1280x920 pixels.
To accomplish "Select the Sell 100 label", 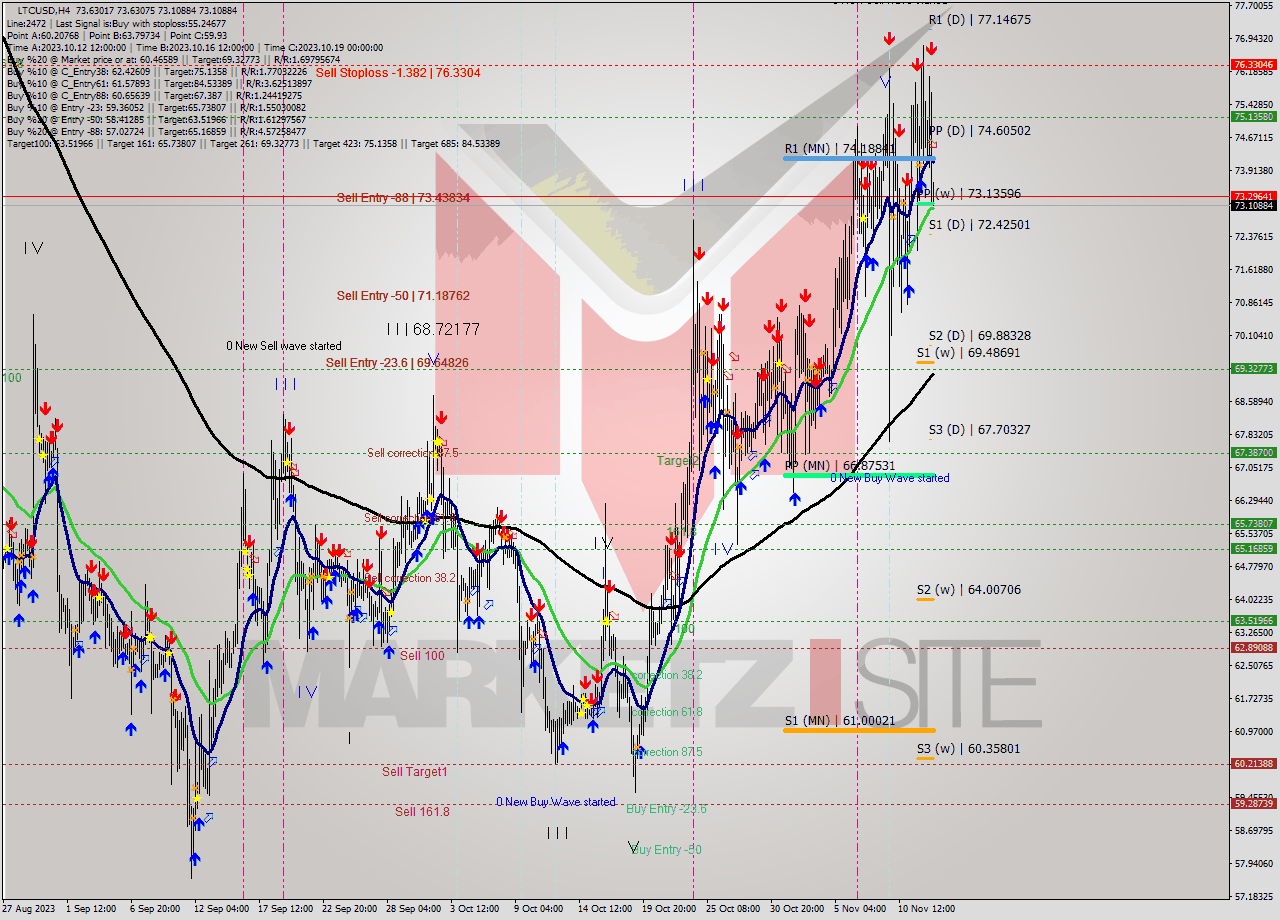I will [422, 656].
